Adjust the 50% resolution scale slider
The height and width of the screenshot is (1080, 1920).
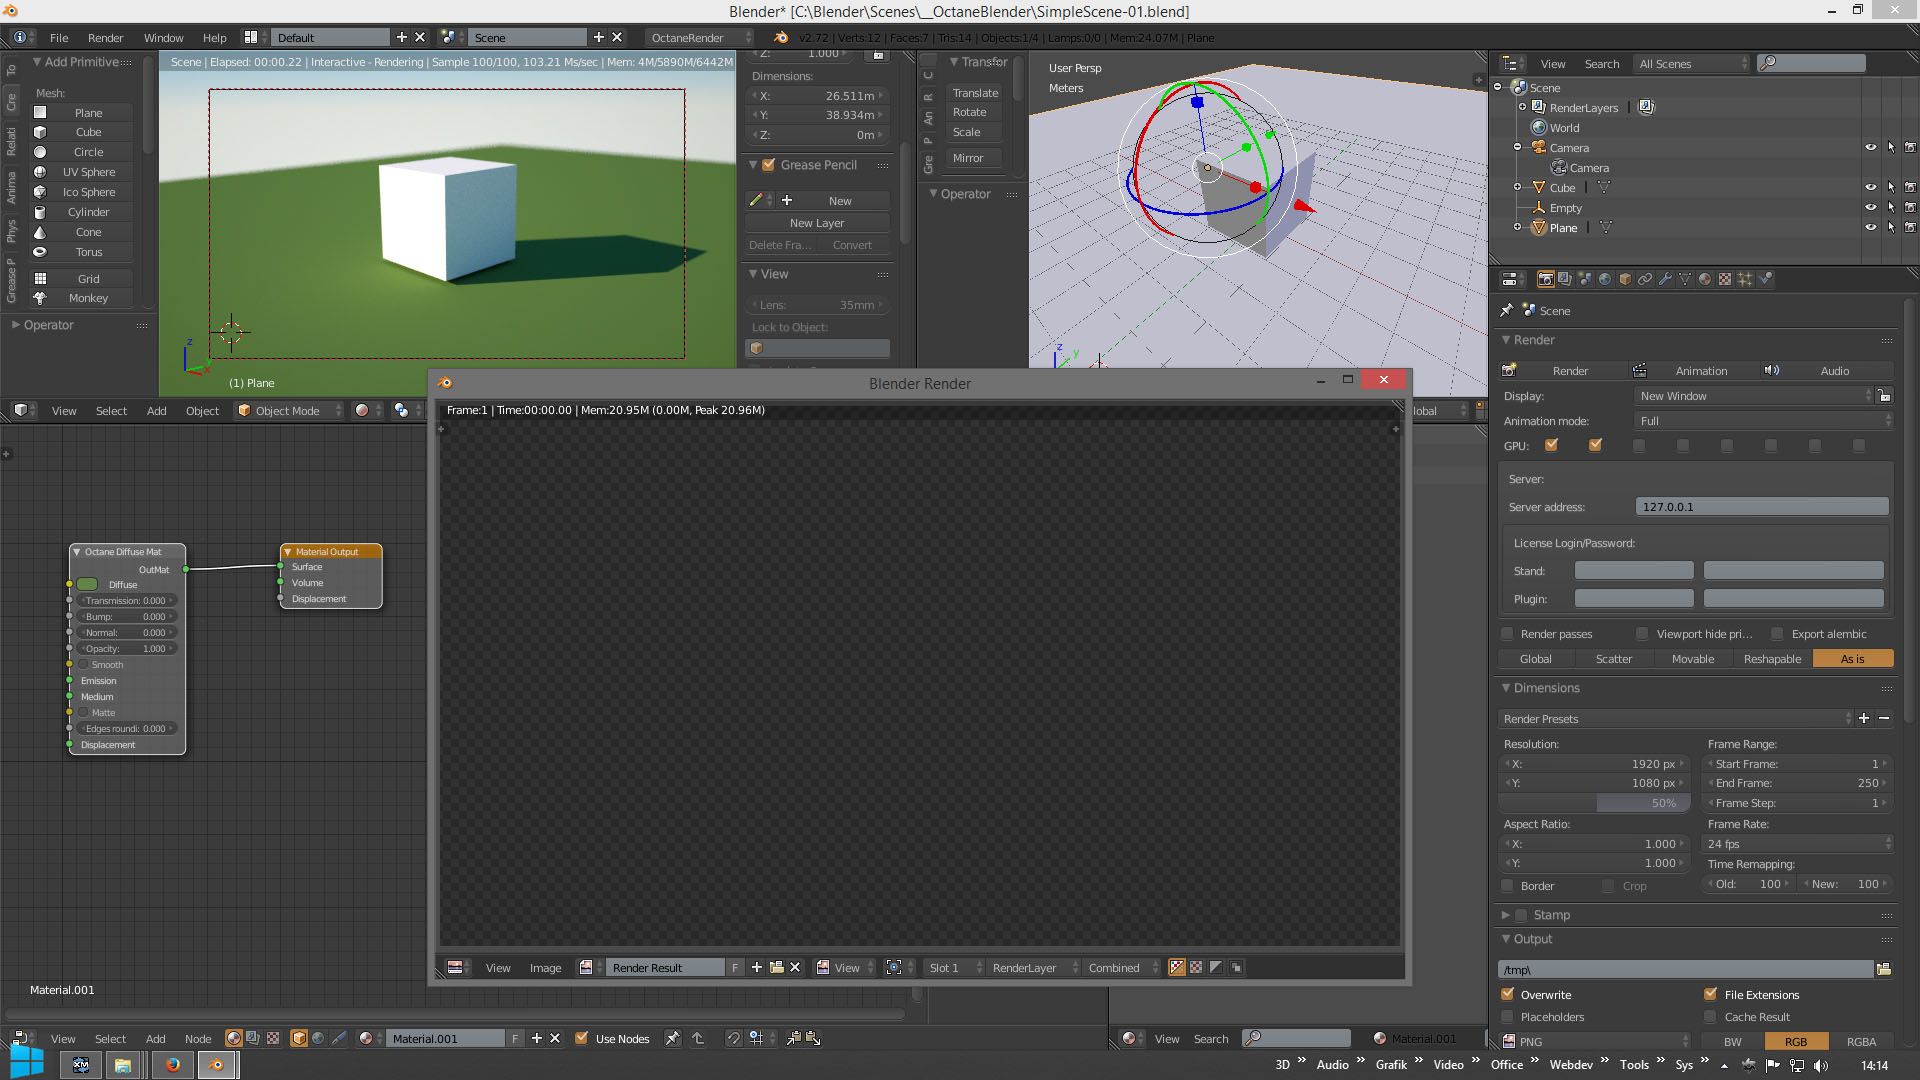click(x=1594, y=803)
